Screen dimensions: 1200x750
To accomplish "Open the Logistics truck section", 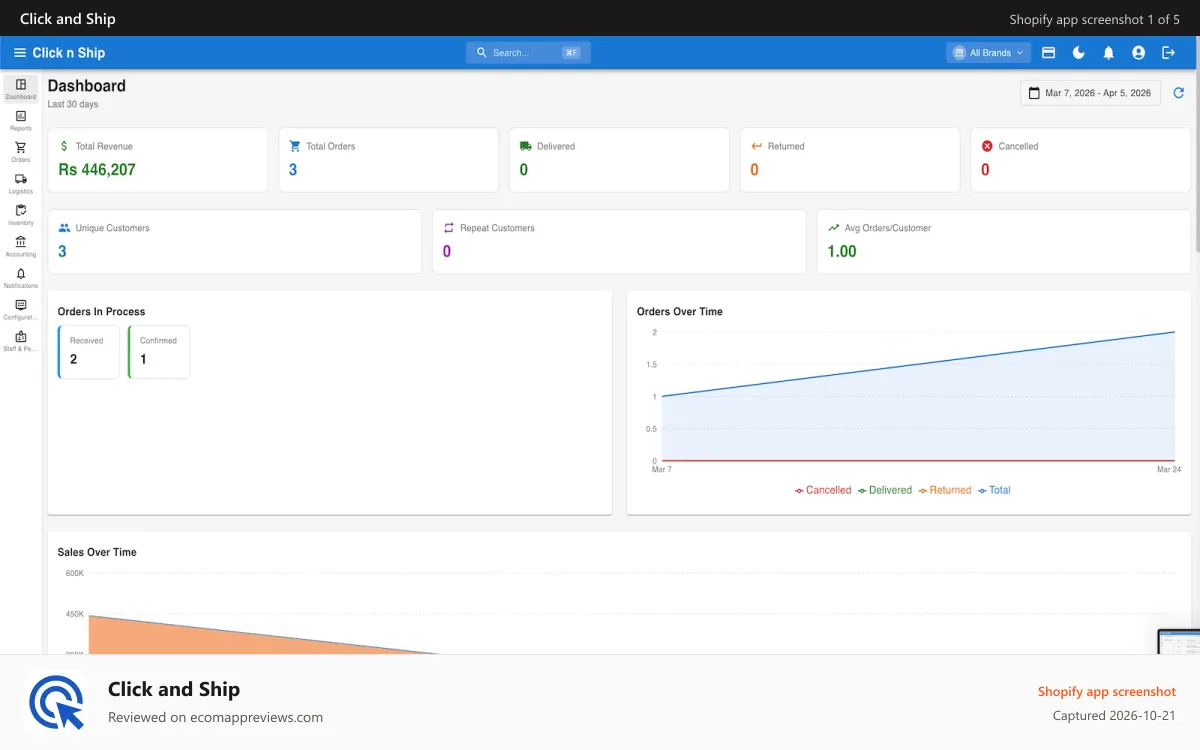I will (21, 184).
